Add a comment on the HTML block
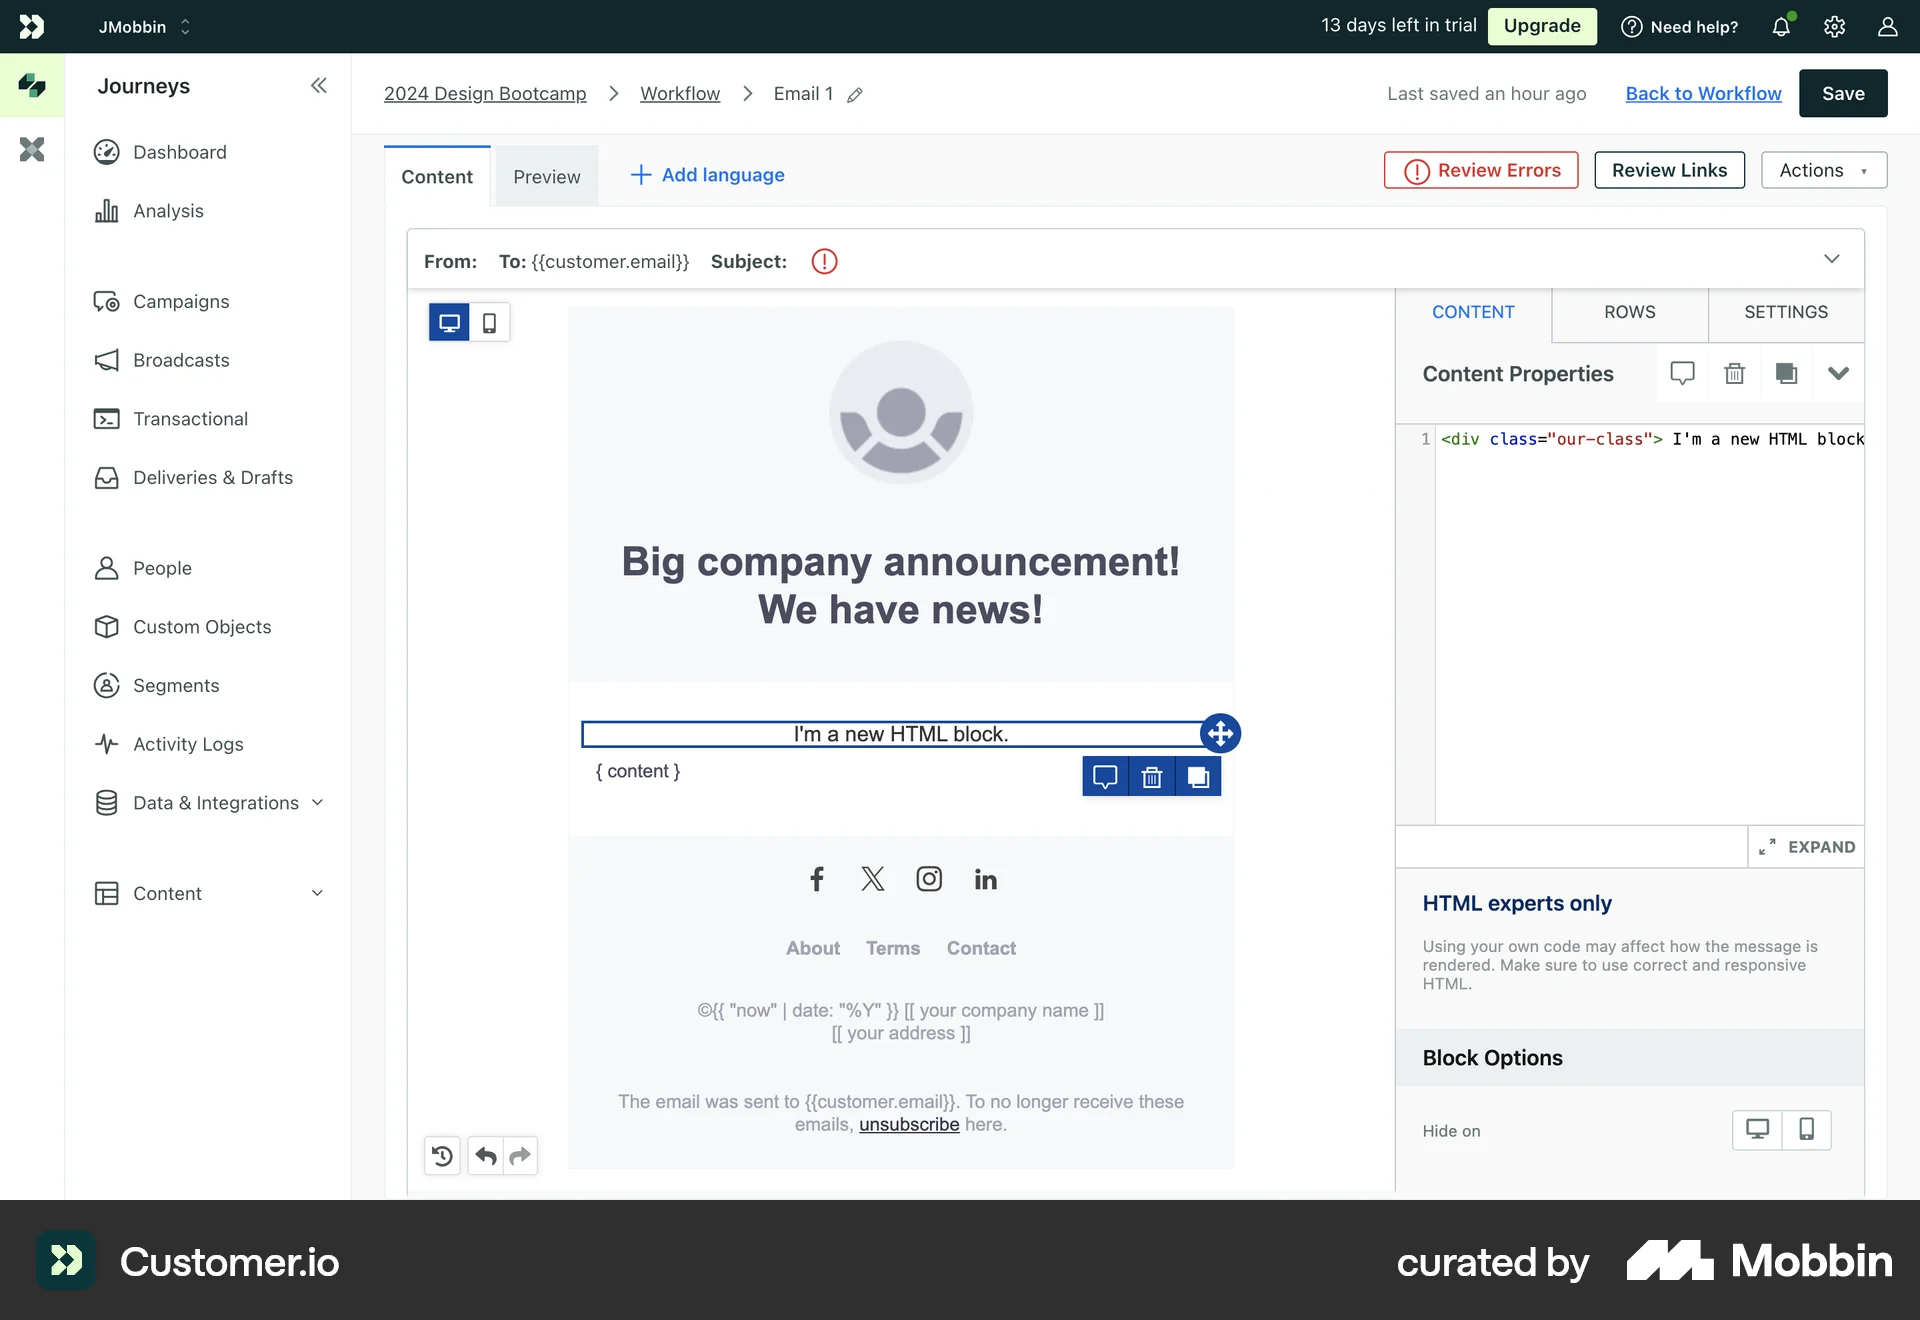This screenshot has height=1320, width=1920. coord(1105,777)
